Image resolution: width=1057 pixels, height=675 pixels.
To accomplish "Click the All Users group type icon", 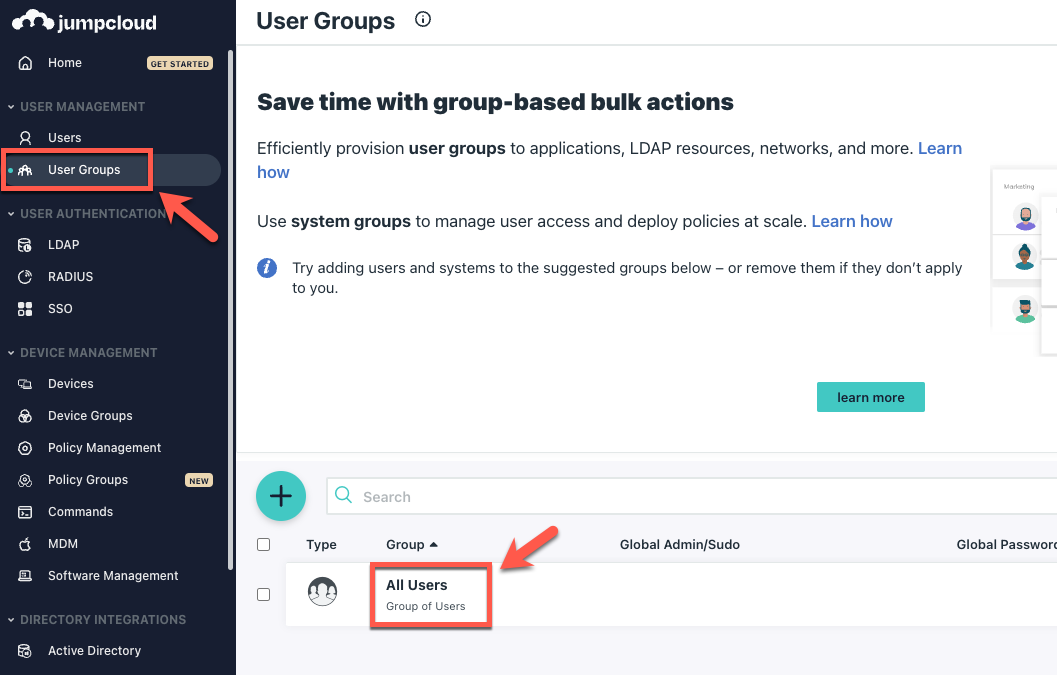I will (x=322, y=591).
